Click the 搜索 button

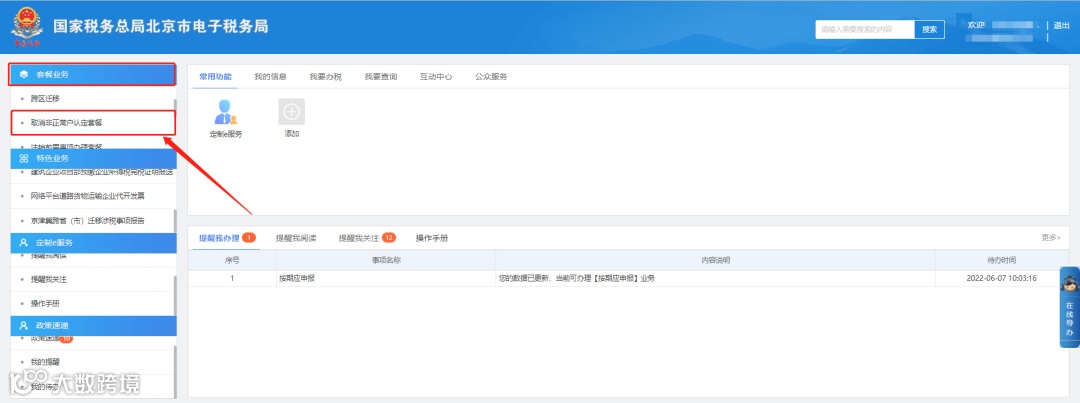pyautogui.click(x=929, y=29)
